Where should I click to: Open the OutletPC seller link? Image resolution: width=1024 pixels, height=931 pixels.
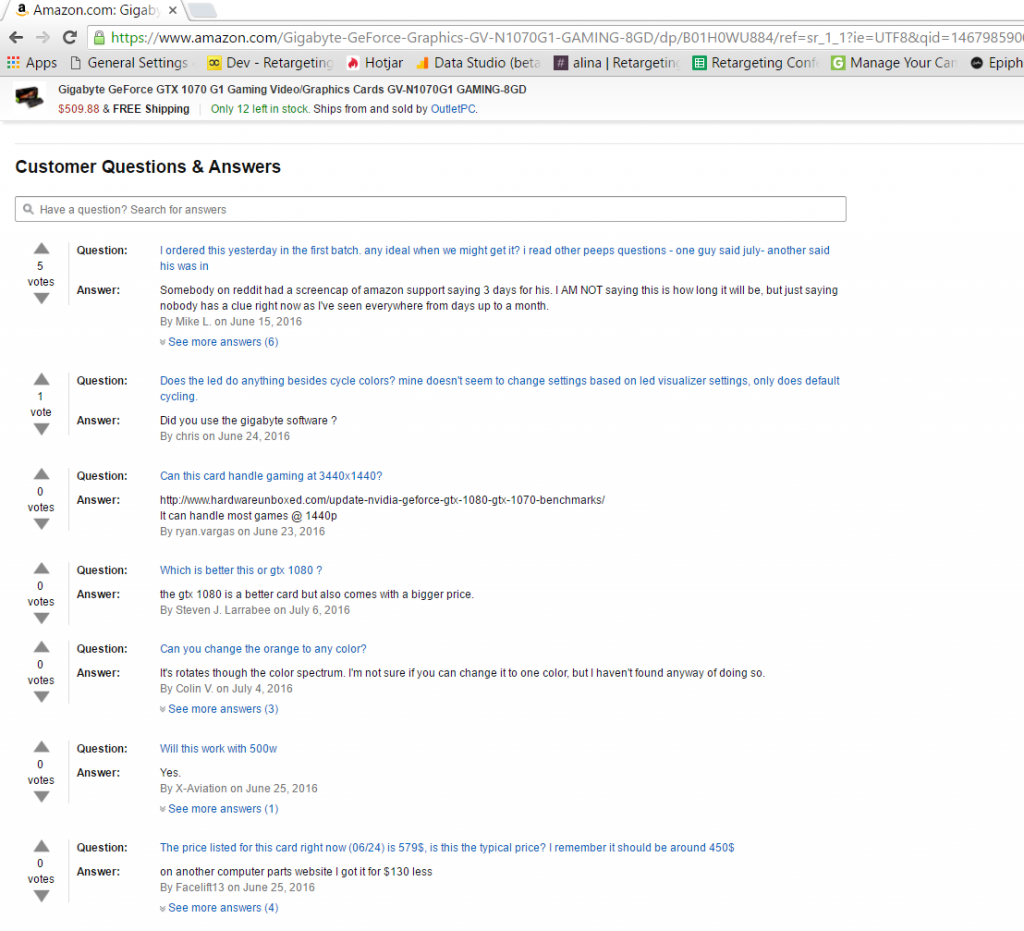453,109
